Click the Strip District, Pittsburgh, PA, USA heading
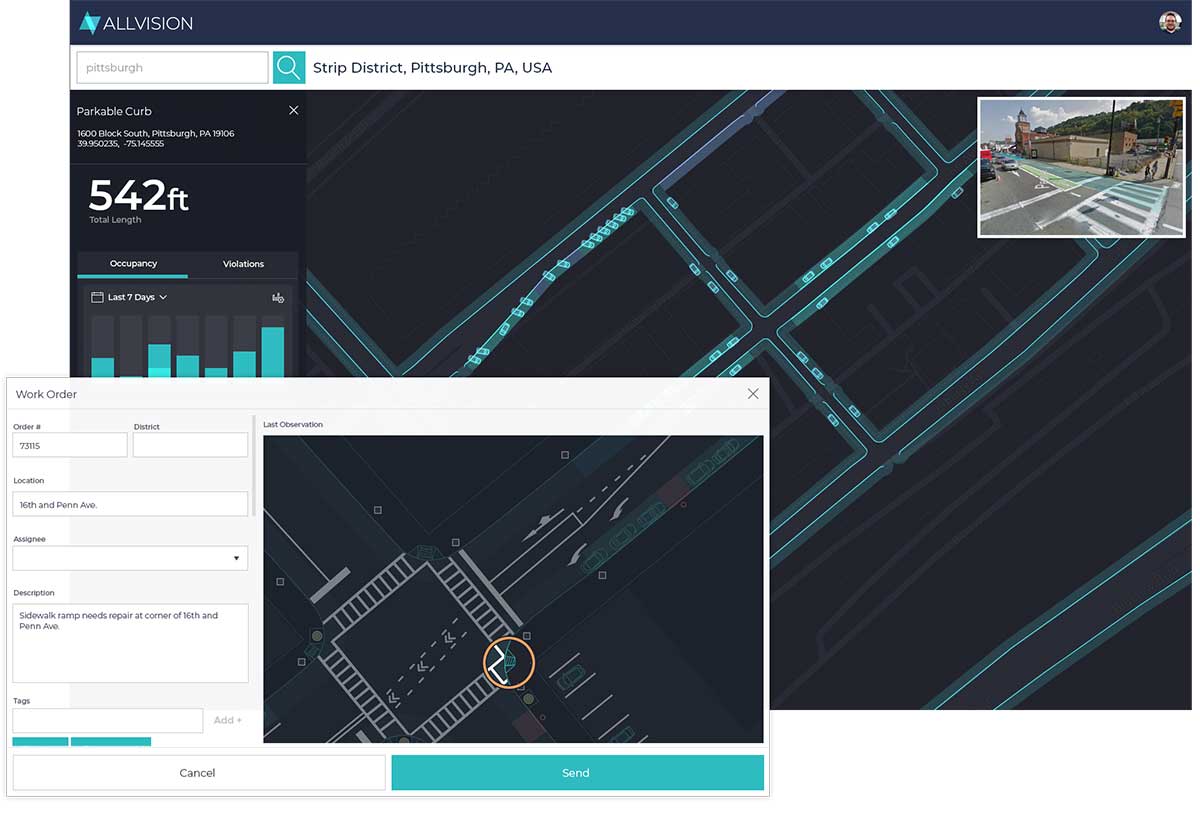Screen dimensions: 1200x827 pos(432,68)
